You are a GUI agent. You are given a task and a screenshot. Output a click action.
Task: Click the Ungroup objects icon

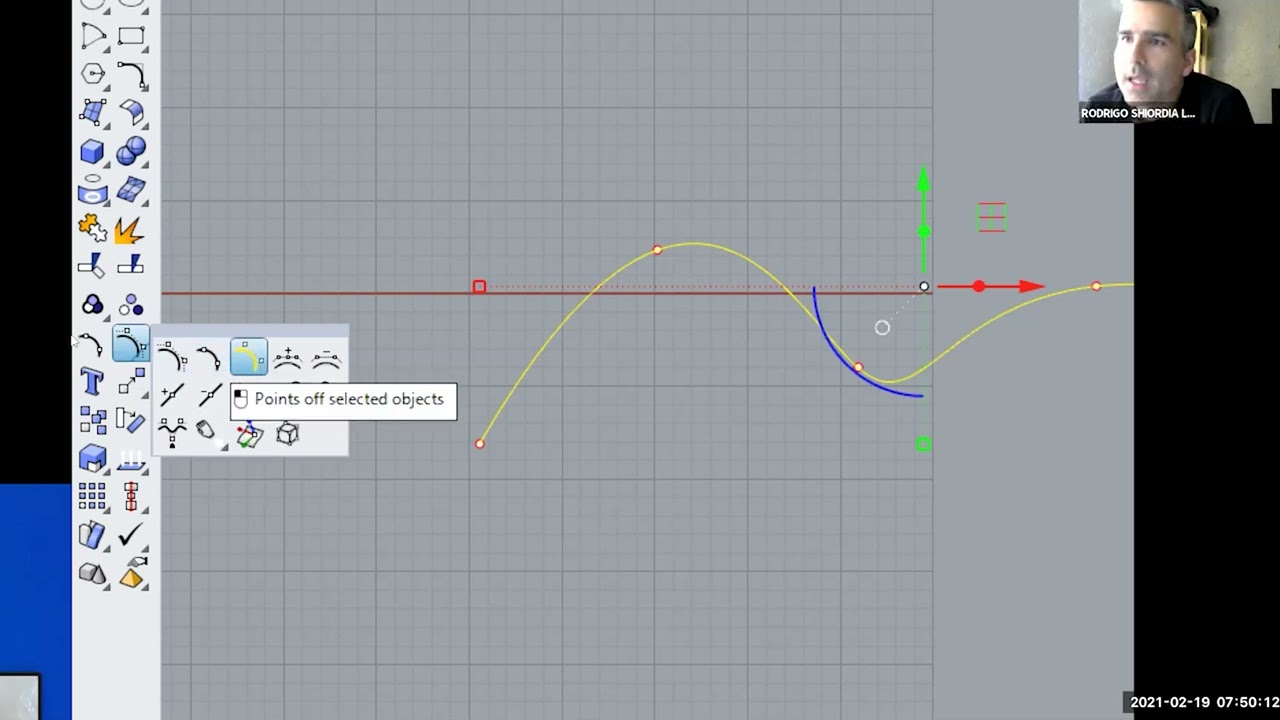pos(131,305)
